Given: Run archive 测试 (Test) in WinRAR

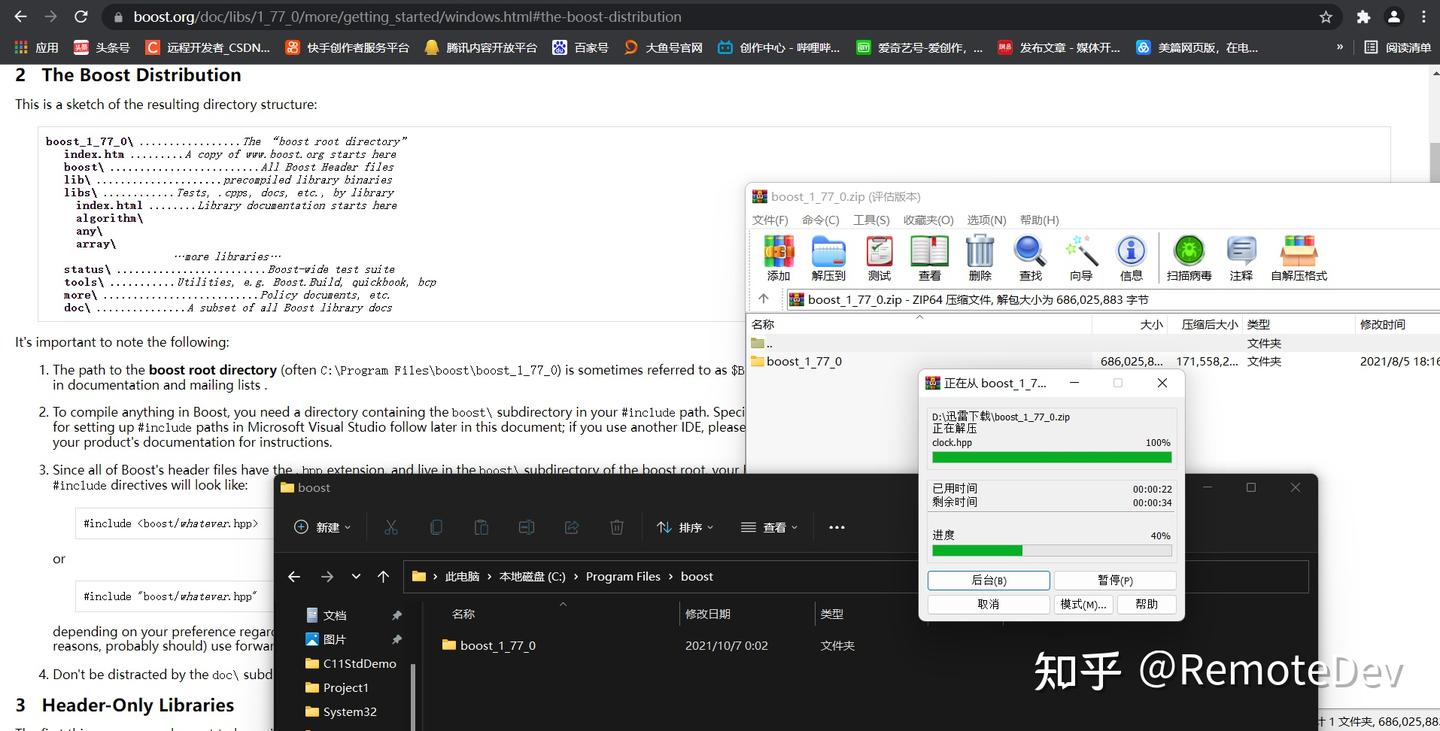Looking at the screenshot, I should 878,258.
